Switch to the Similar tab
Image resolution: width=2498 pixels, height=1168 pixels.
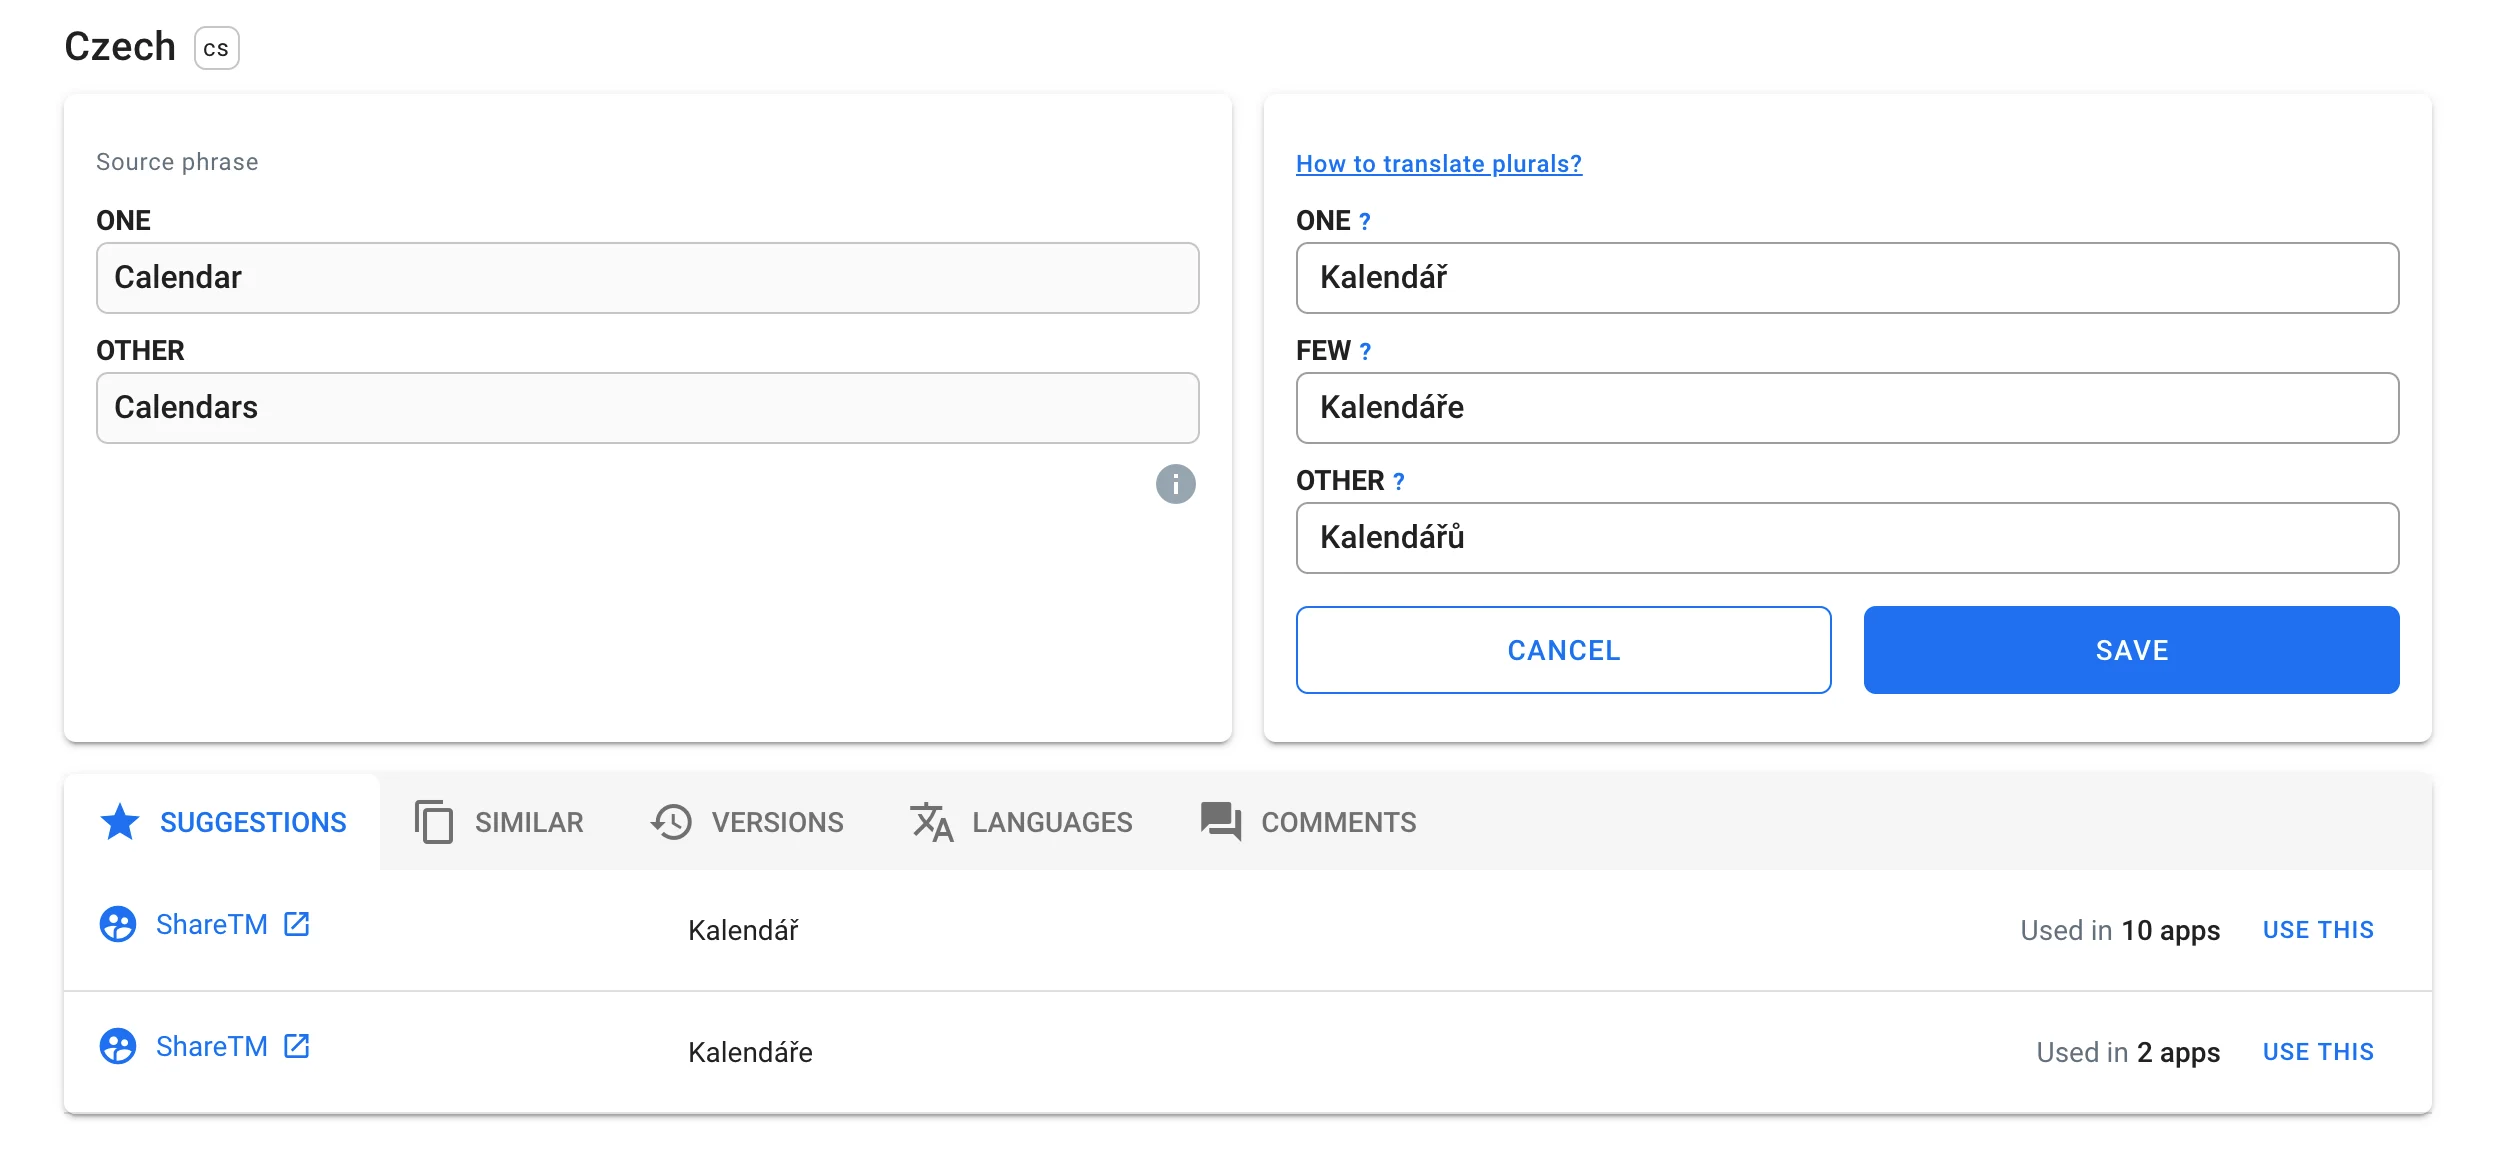click(499, 822)
